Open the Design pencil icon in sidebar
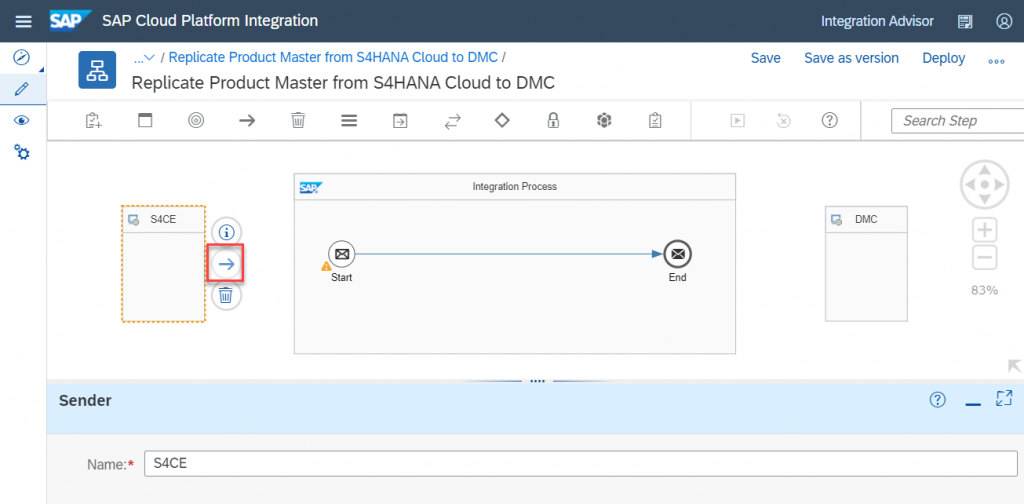The width and height of the screenshot is (1024, 504). tap(22, 89)
